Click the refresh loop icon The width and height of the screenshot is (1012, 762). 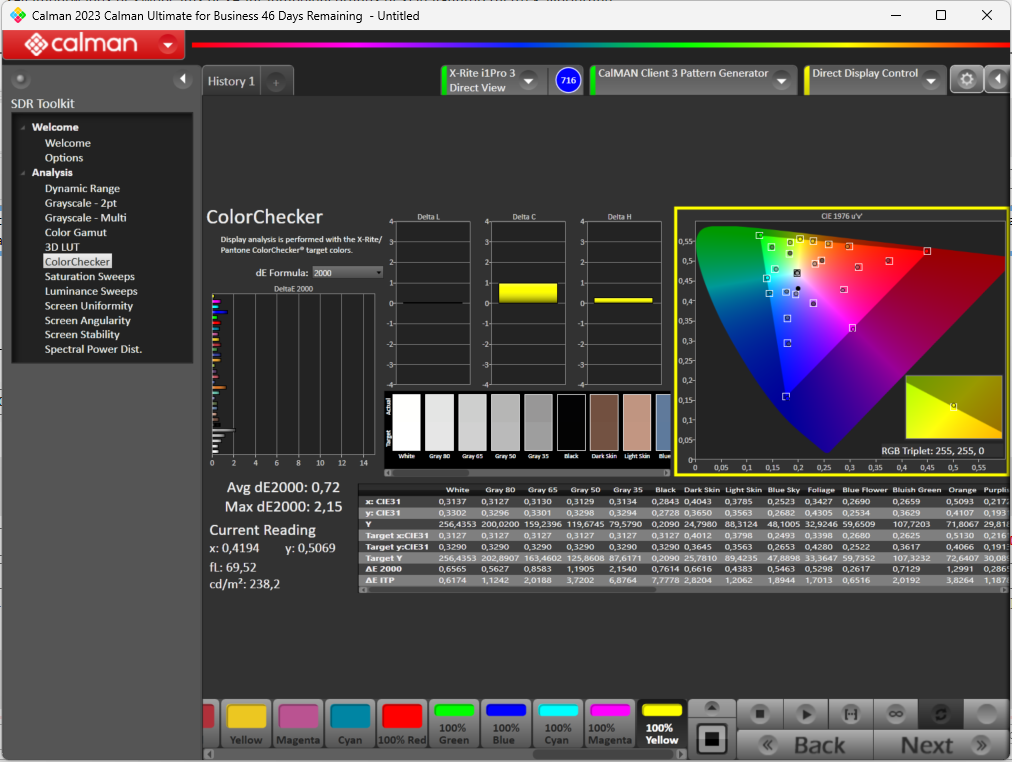click(940, 714)
